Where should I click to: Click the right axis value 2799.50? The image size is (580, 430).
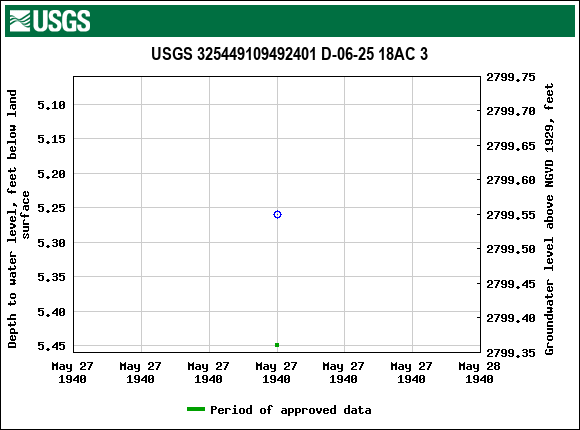coord(511,249)
